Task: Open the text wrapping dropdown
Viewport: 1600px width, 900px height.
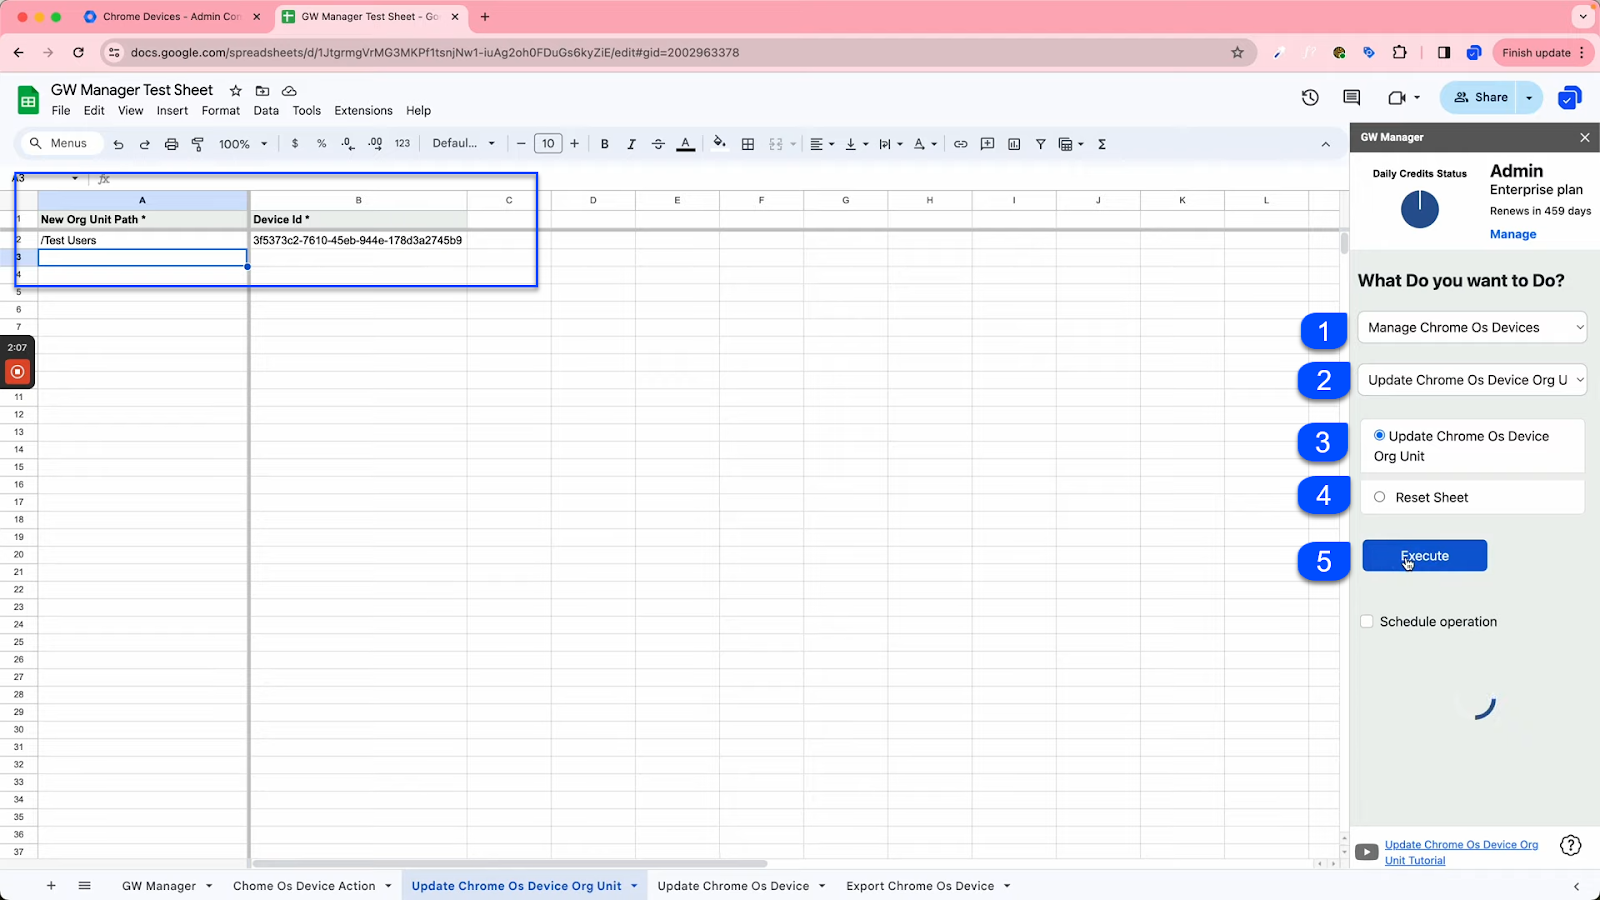Action: [x=890, y=144]
